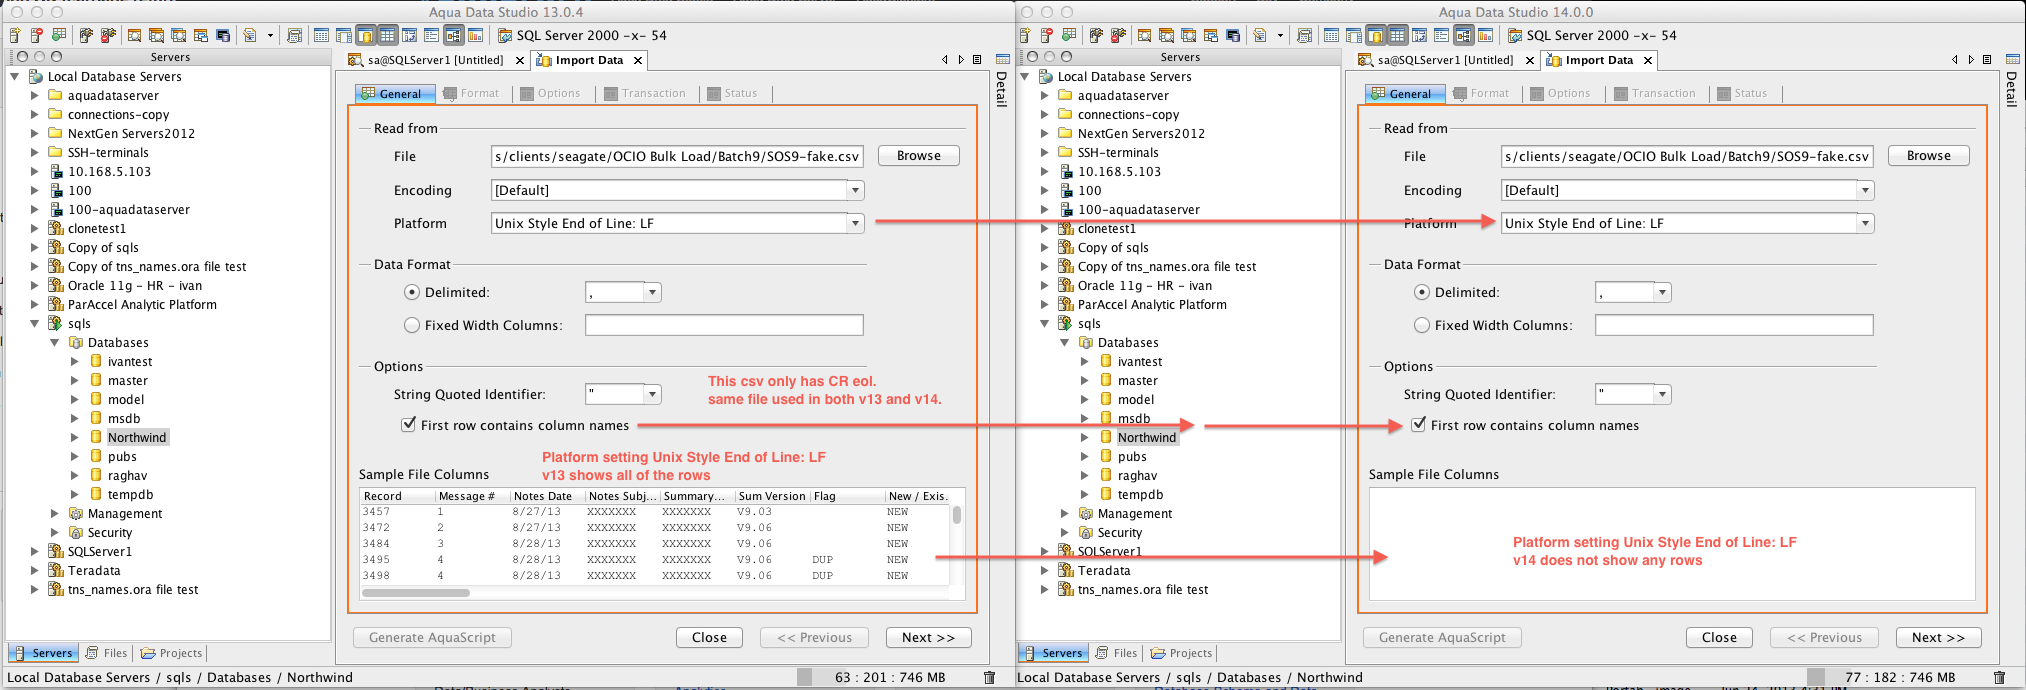This screenshot has width=2026, height=690.
Task: Select Delimited radio button in 13.0.4 window
Action: pos(412,292)
